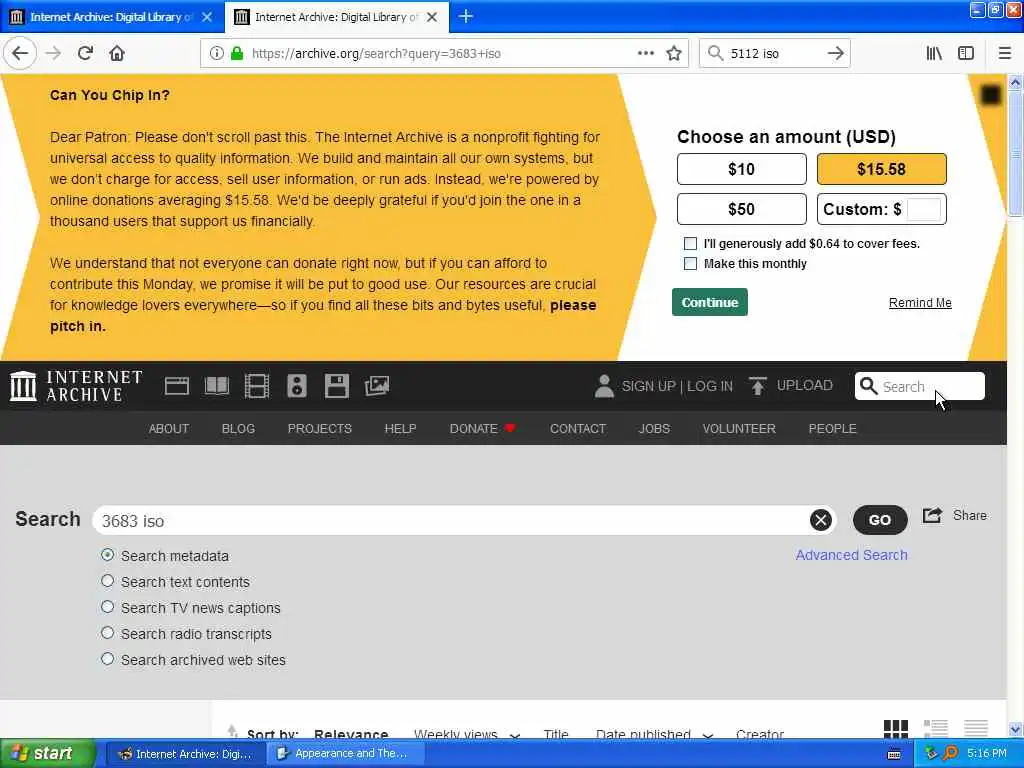Viewport: 1024px width, 768px height.
Task: Open the Web archive icon
Action: 176,386
